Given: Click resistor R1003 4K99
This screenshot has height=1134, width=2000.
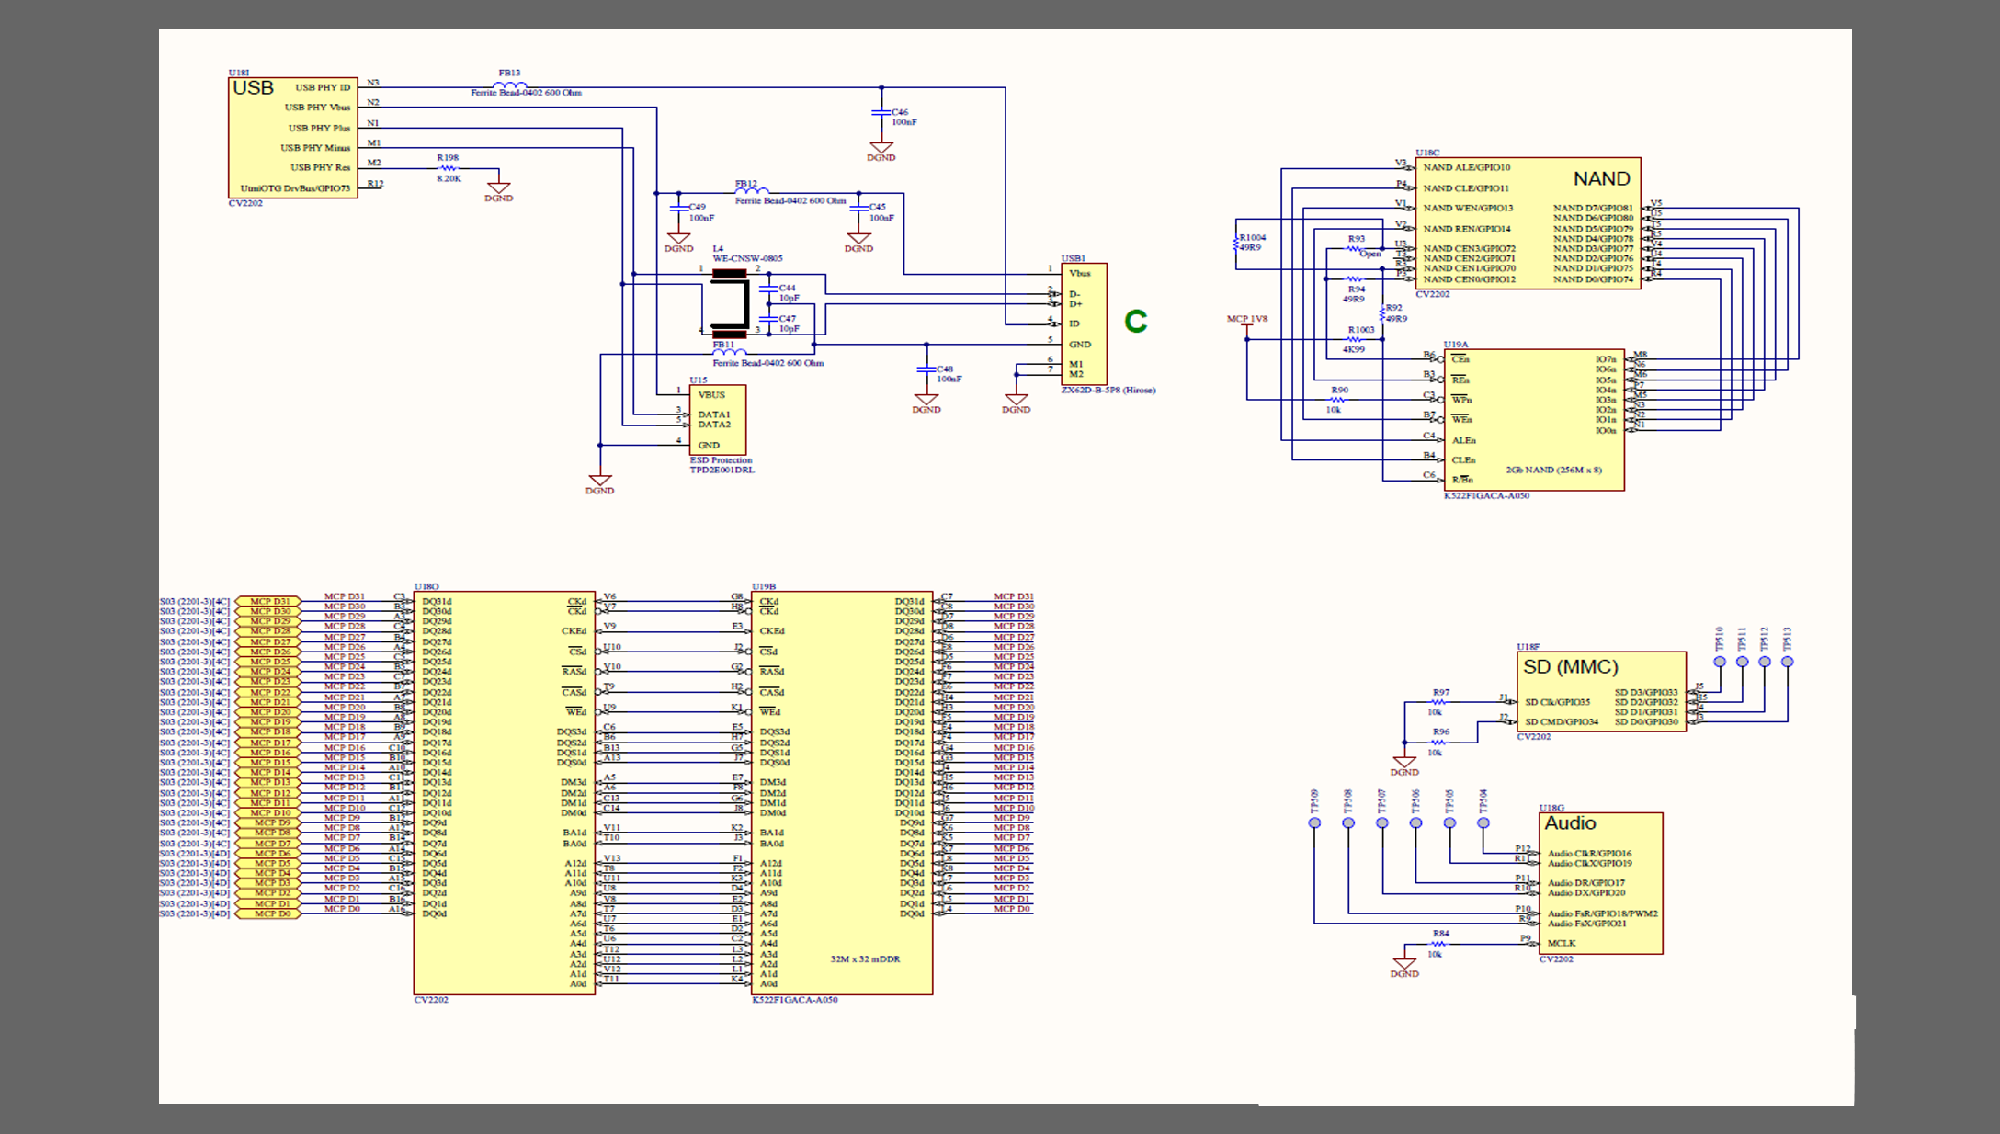Looking at the screenshot, I should [1354, 339].
